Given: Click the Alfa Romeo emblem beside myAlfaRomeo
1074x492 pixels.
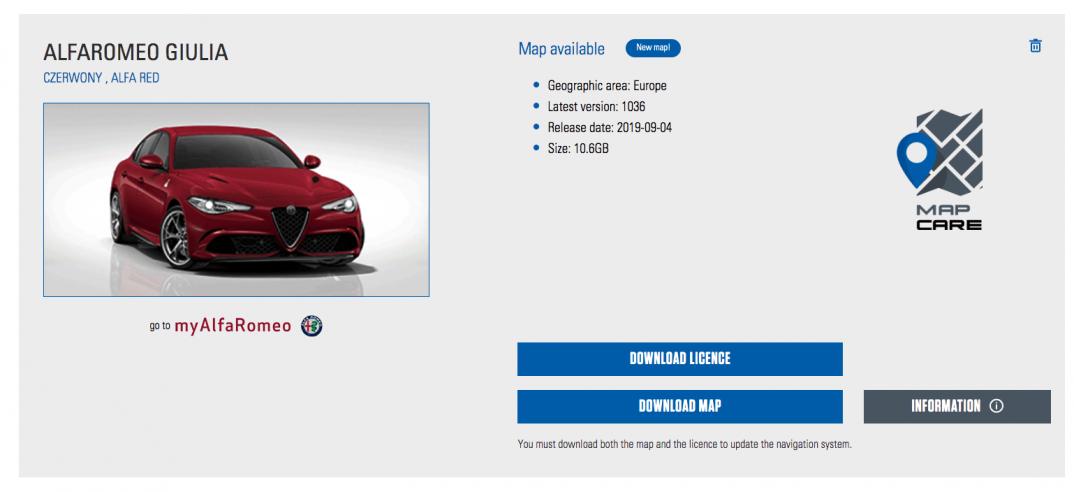Looking at the screenshot, I should (312, 326).
